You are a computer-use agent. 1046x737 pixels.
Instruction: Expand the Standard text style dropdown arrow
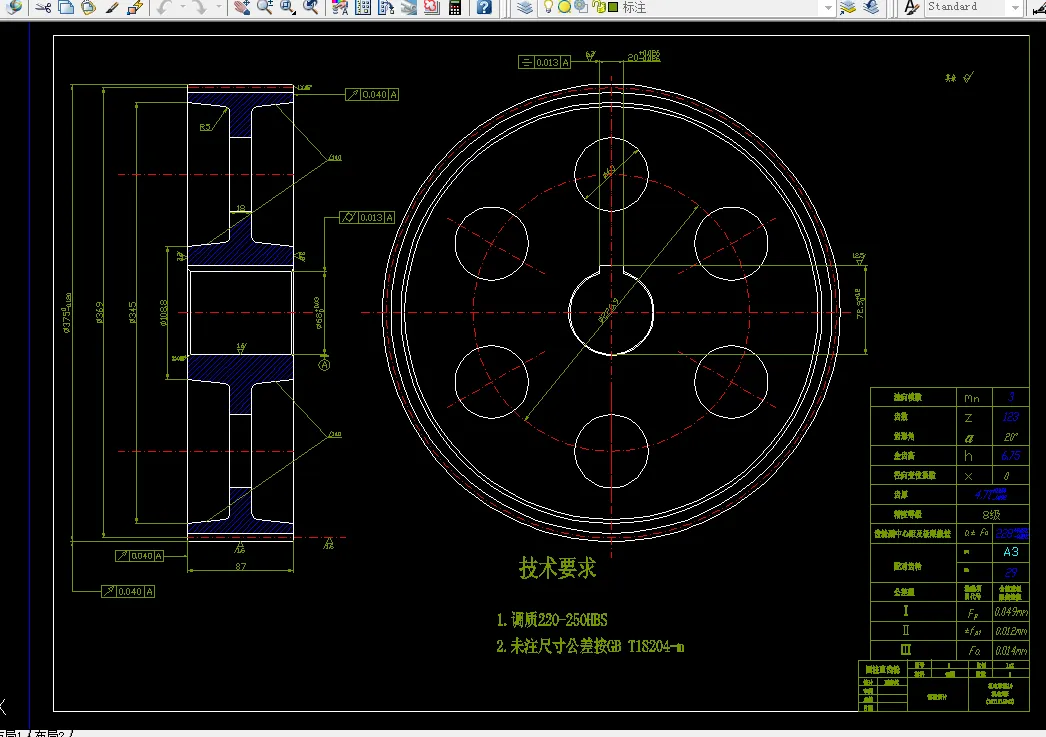pyautogui.click(x=1015, y=7)
